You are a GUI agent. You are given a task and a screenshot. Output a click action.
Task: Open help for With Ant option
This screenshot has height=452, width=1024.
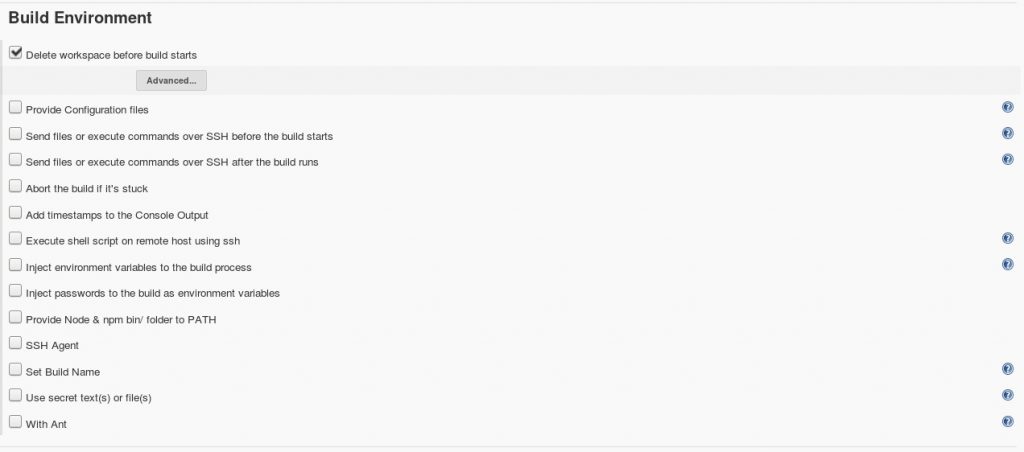point(1008,421)
